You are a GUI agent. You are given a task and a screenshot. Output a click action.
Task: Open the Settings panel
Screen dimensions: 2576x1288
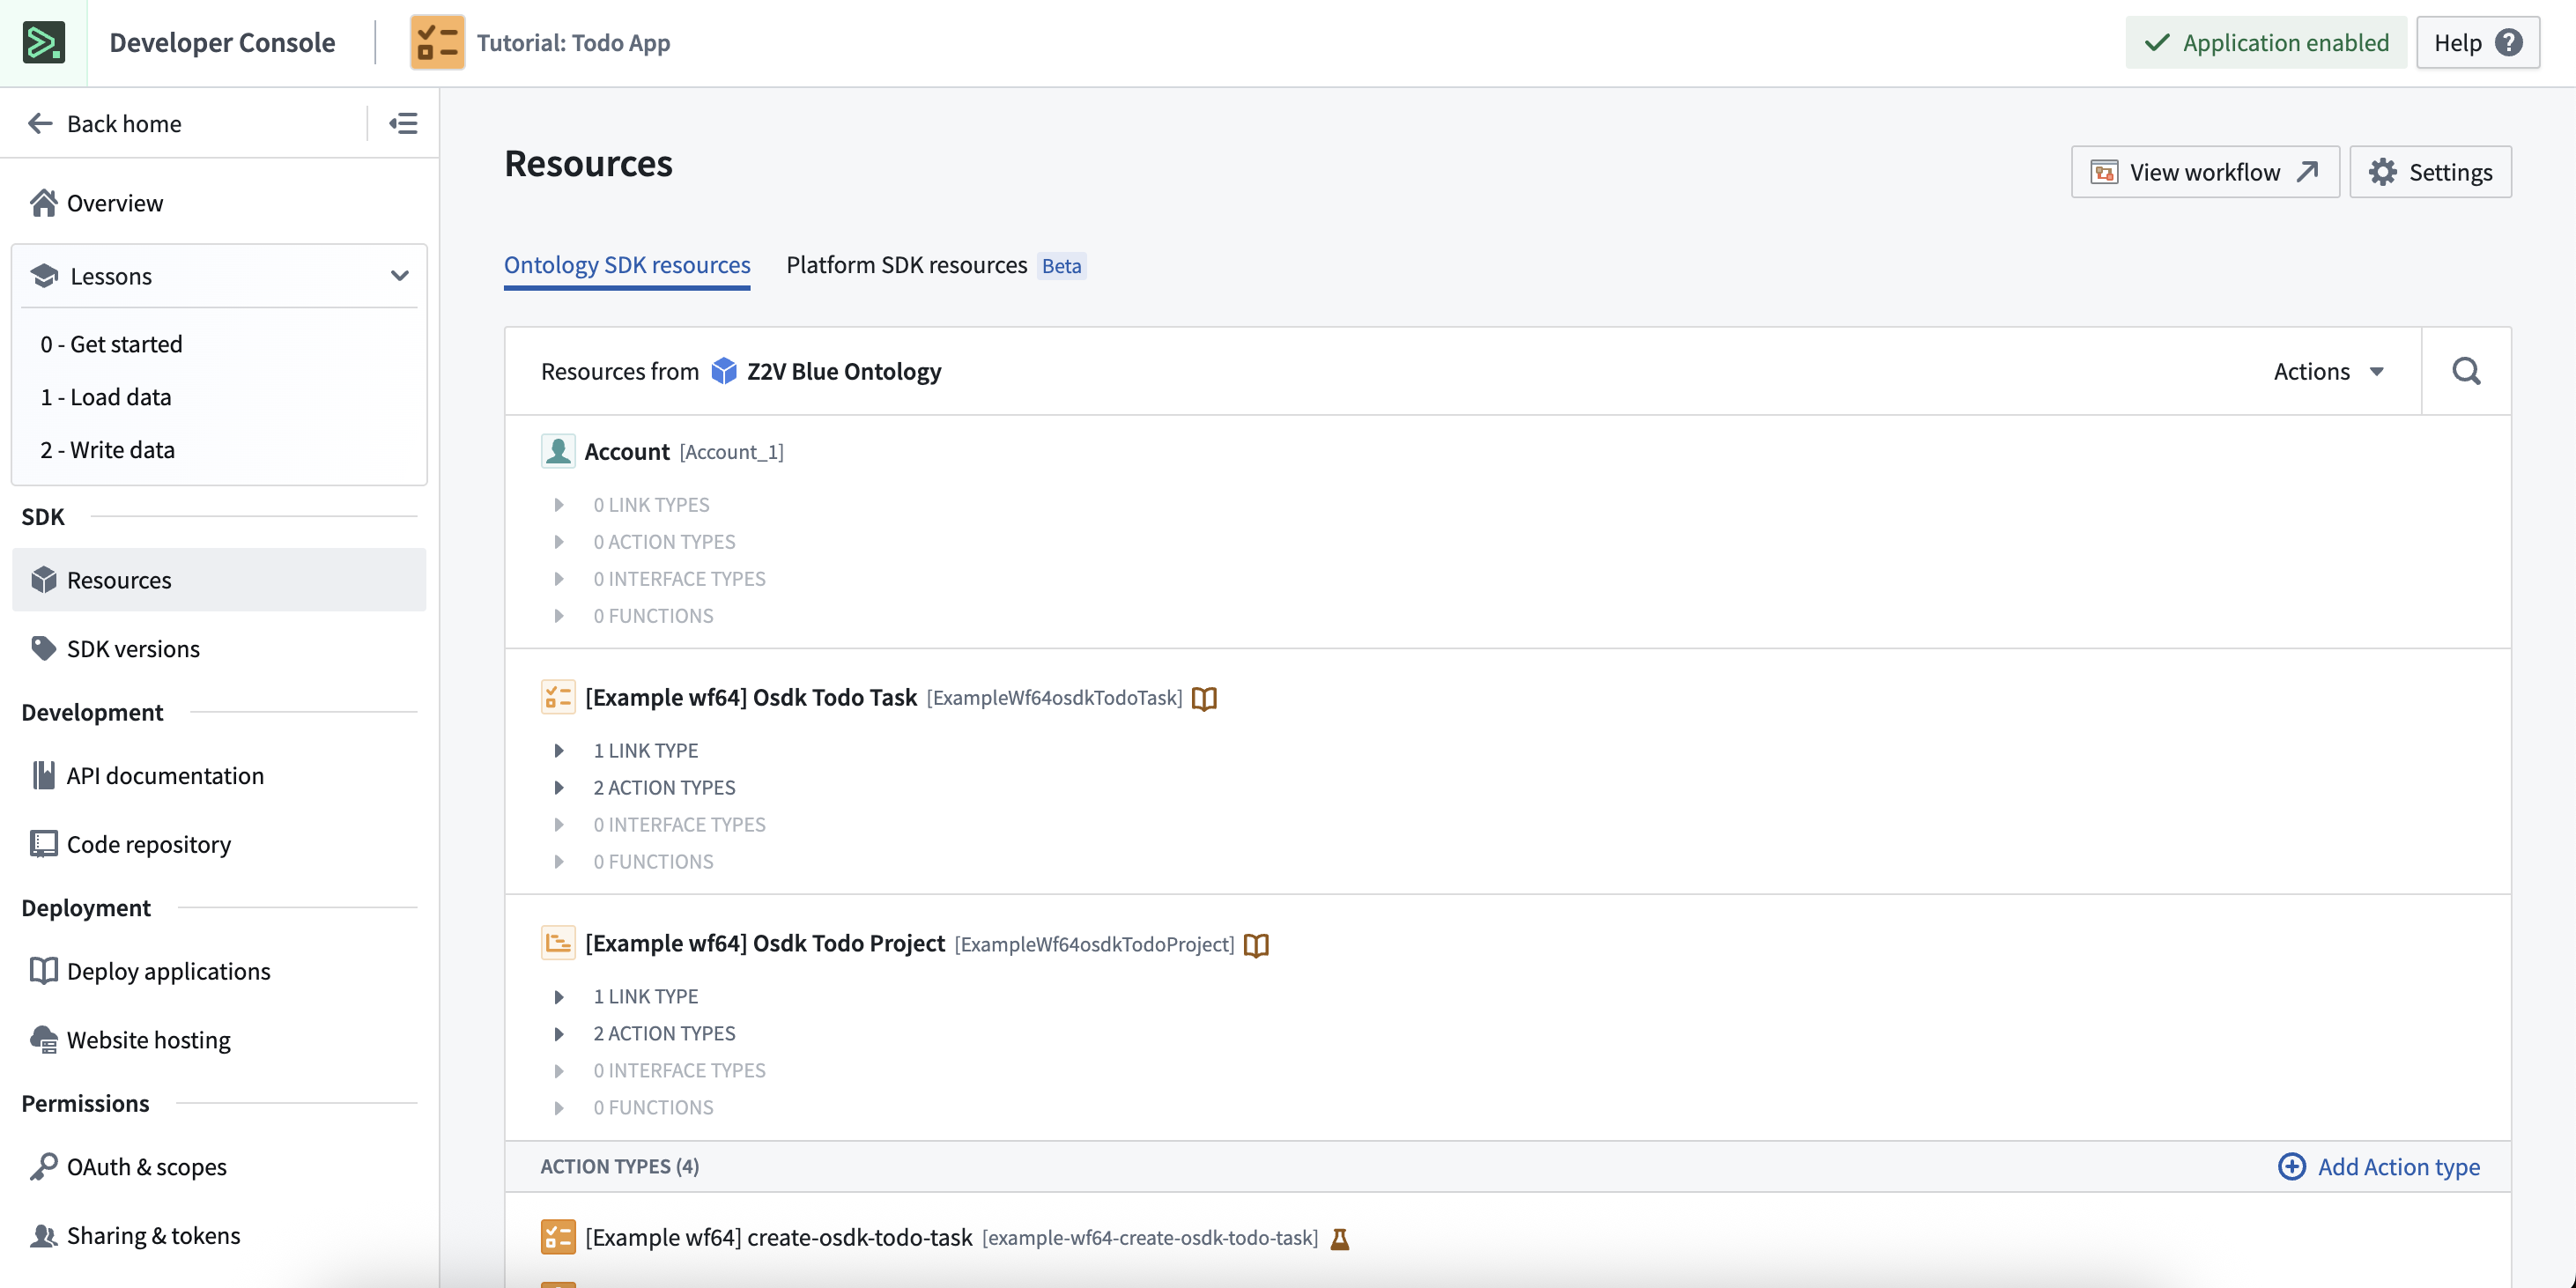click(2430, 171)
